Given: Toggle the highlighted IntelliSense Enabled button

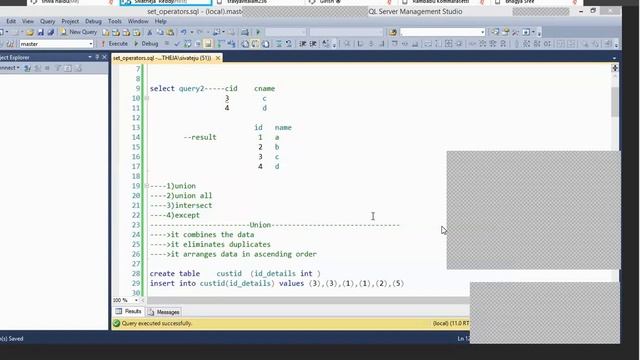Looking at the screenshot, I should tap(208, 44).
